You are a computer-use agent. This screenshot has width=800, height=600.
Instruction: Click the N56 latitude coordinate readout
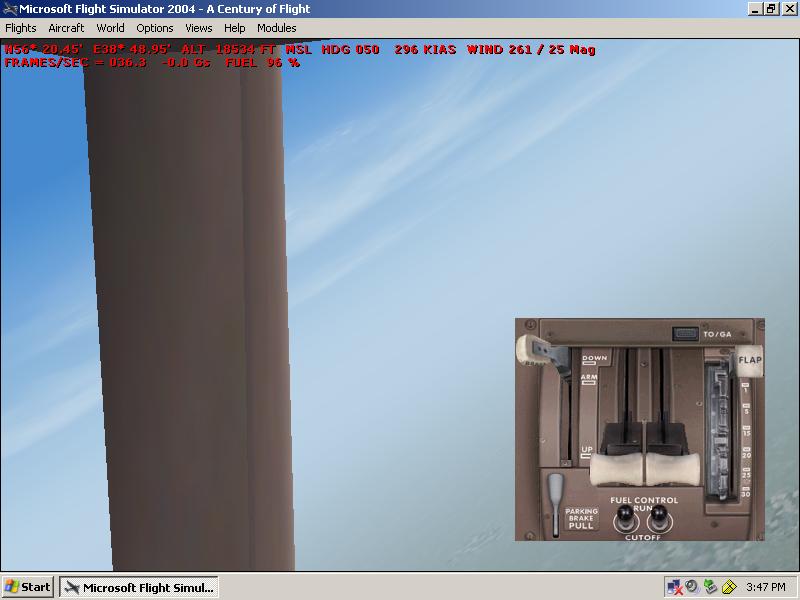click(x=43, y=49)
